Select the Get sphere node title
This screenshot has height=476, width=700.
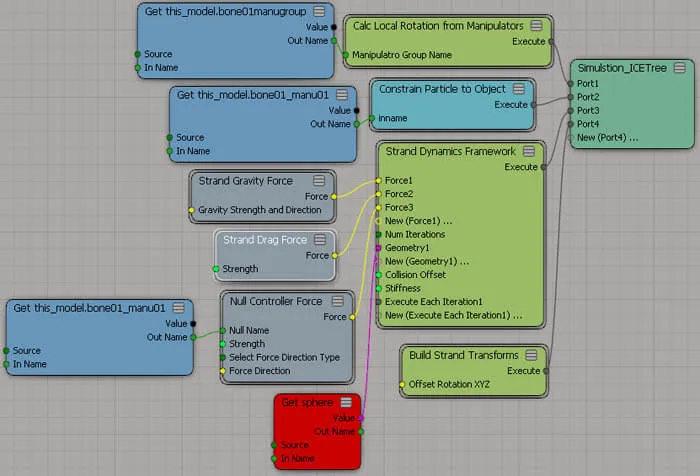click(307, 402)
